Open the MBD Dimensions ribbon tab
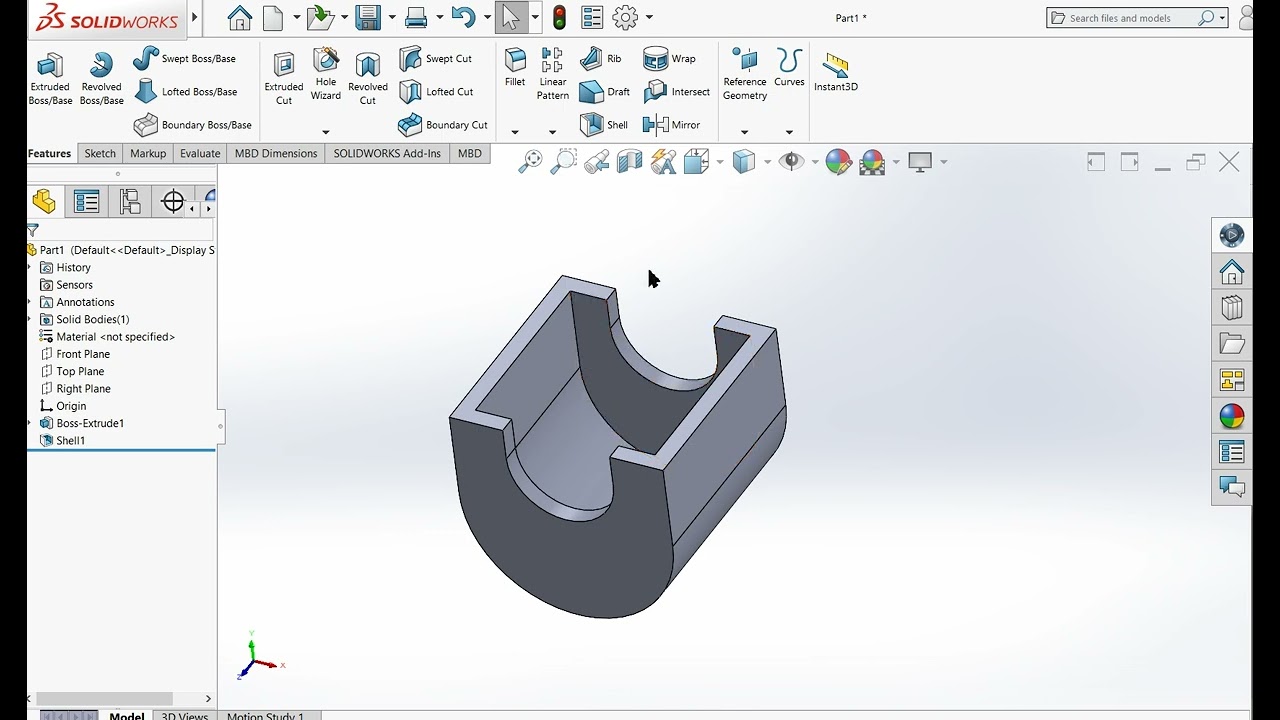The image size is (1280, 720). [276, 153]
